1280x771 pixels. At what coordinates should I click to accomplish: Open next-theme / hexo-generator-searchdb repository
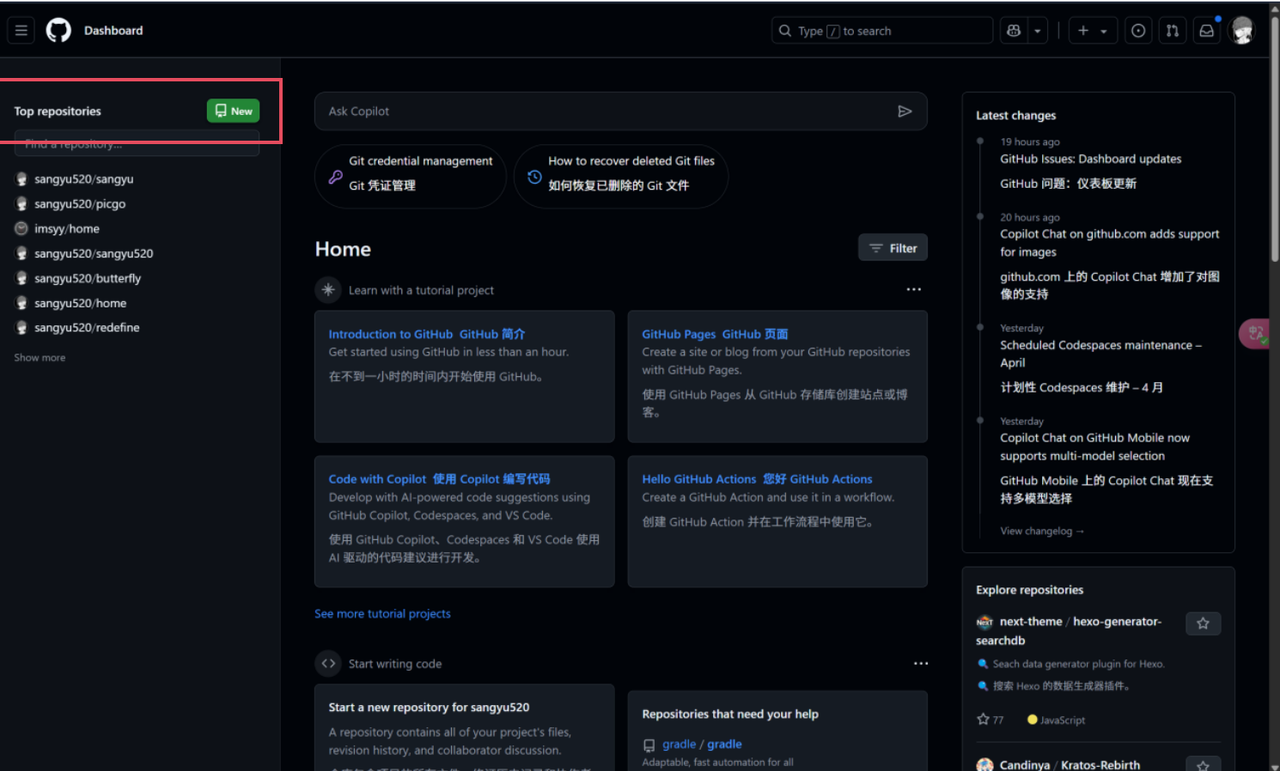pyautogui.click(x=1069, y=630)
